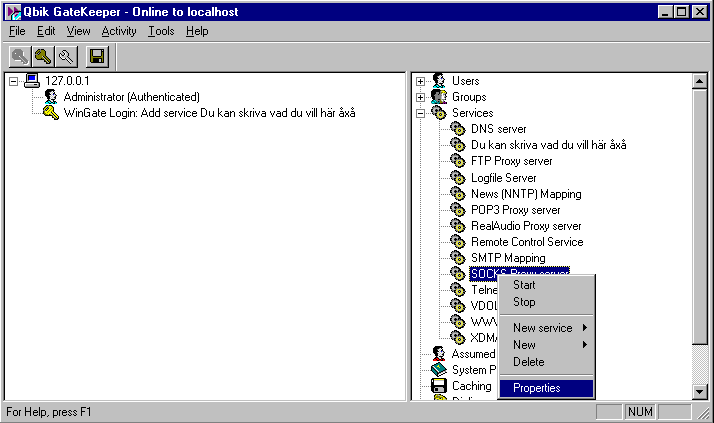This screenshot has width=714, height=423.
Task: Click the Assumed users icon
Action: tap(439, 354)
